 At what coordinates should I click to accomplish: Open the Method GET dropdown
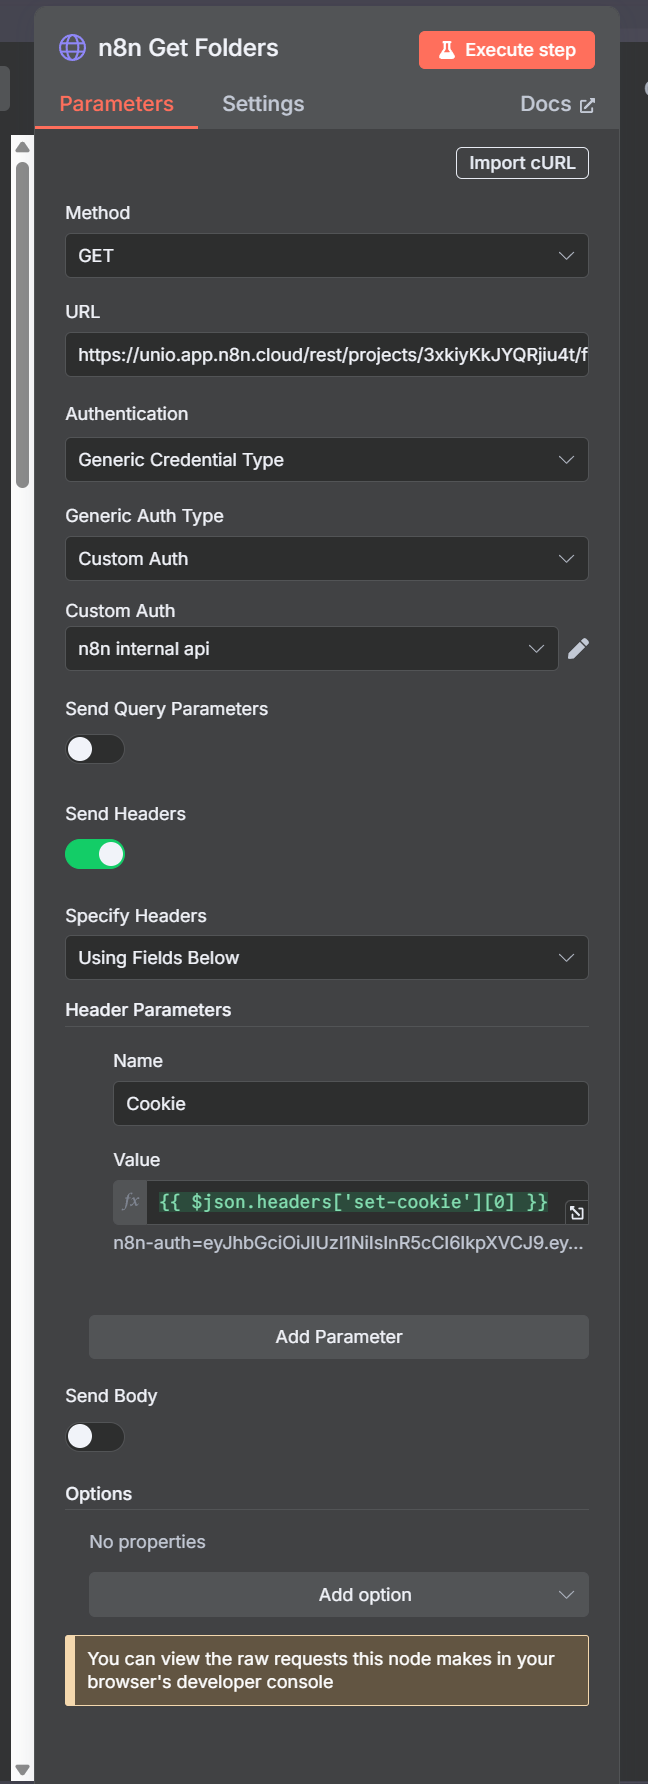327,256
